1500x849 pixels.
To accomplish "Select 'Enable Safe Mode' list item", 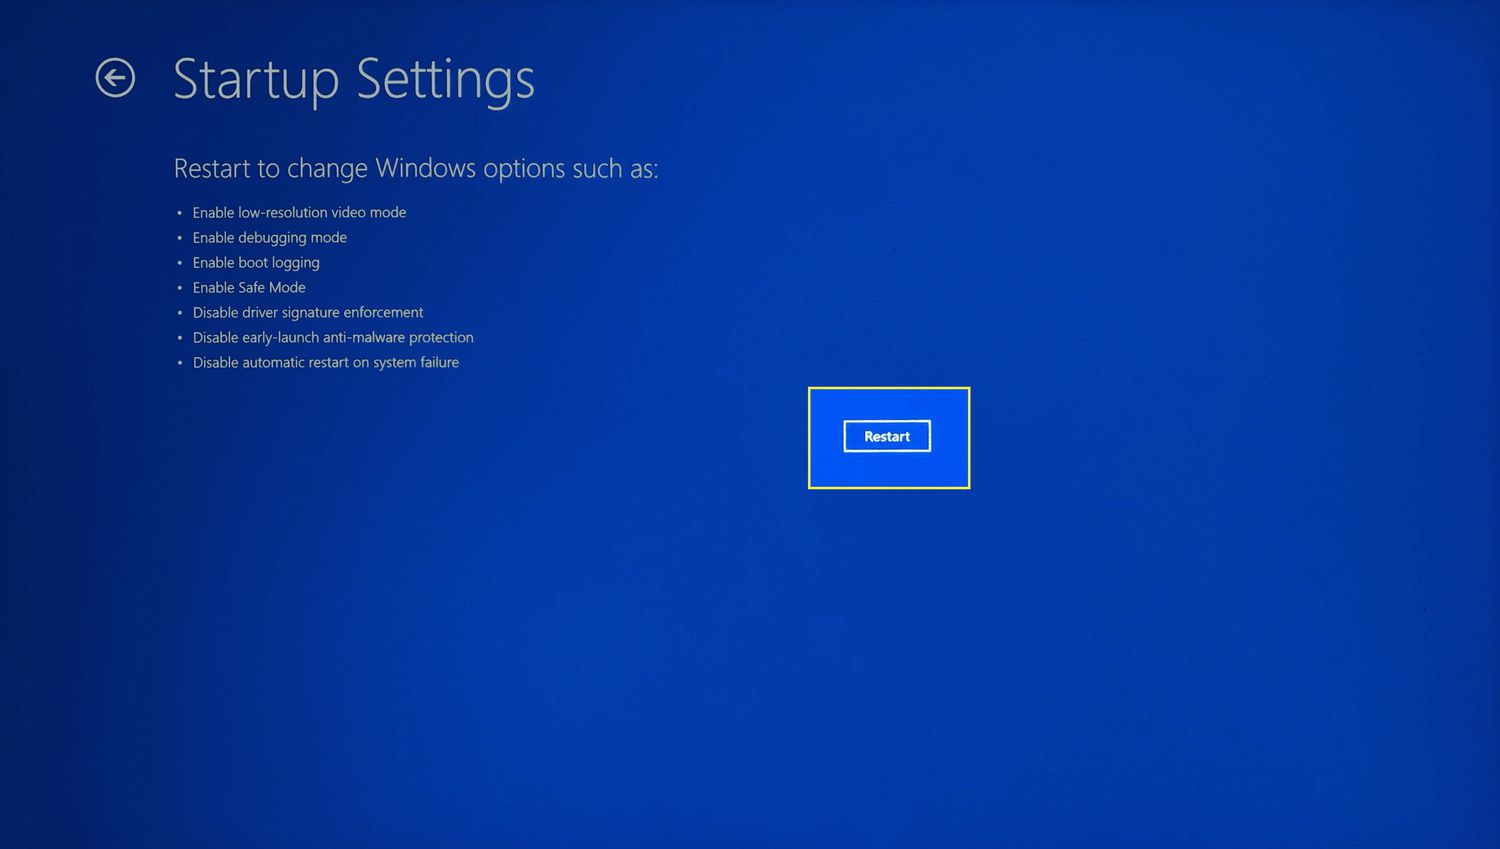I will tap(249, 287).
